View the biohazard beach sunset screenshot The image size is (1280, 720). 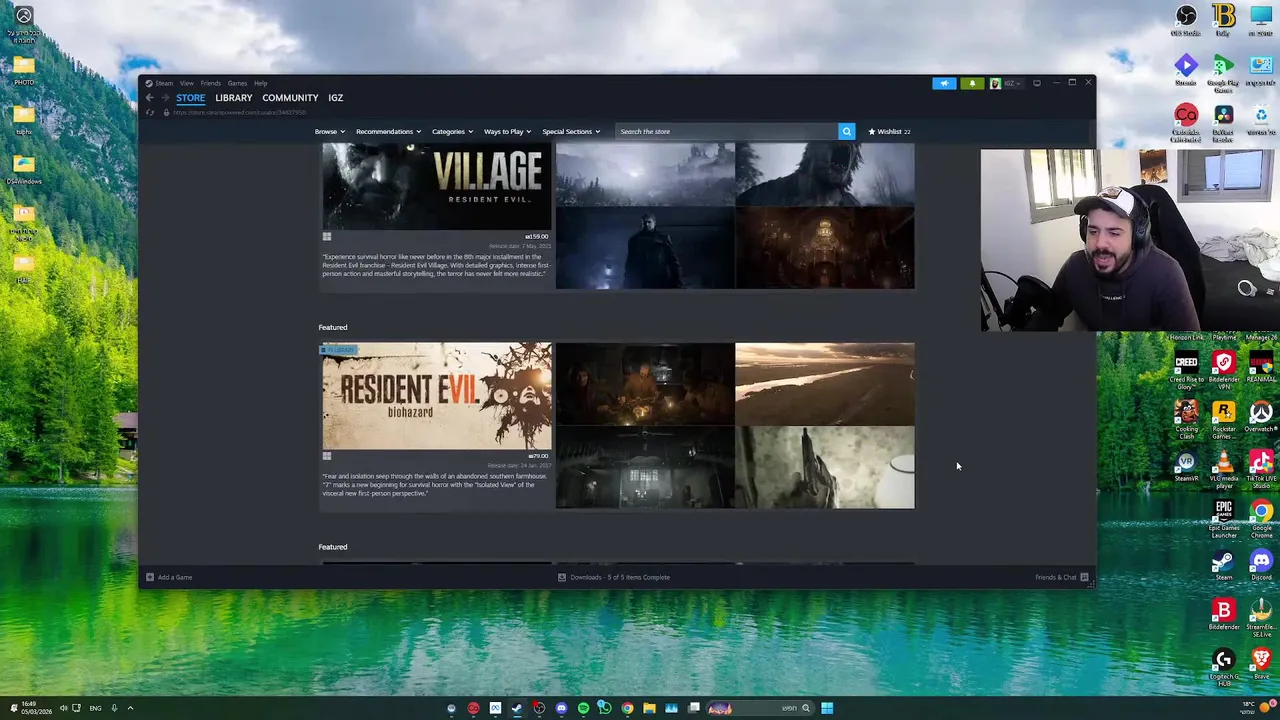[825, 384]
